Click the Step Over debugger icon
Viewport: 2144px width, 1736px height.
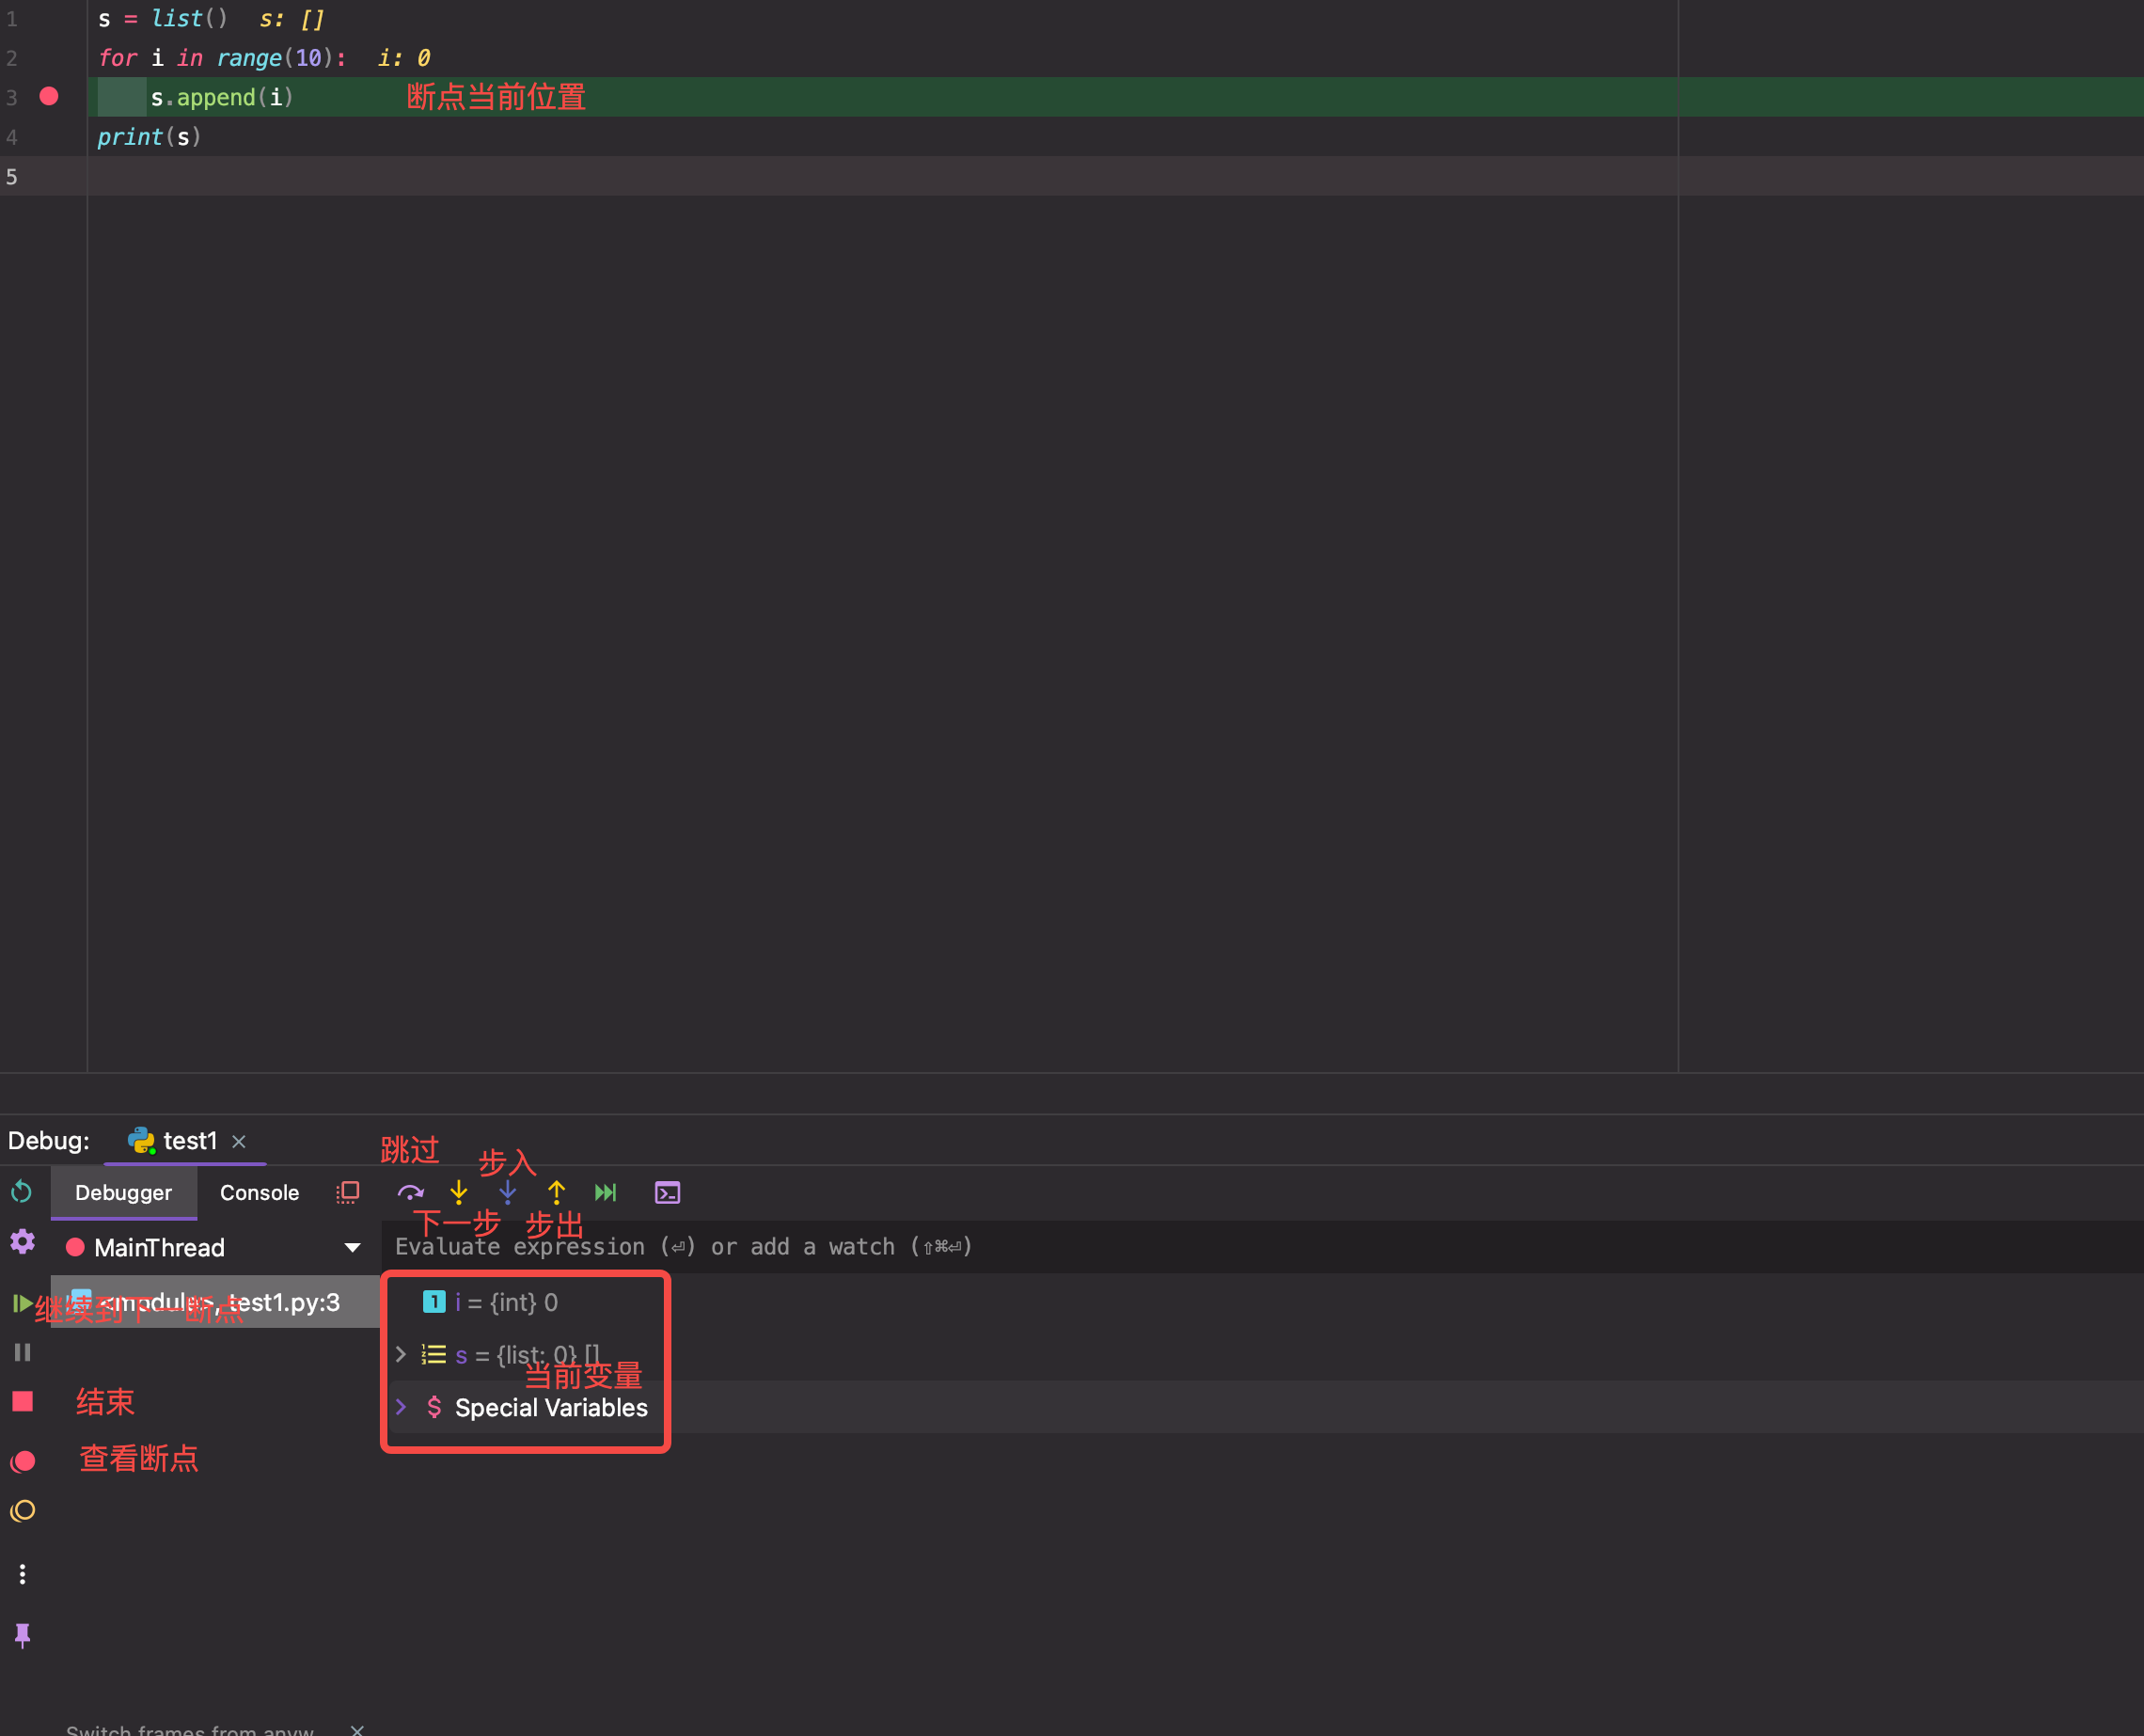tap(410, 1192)
